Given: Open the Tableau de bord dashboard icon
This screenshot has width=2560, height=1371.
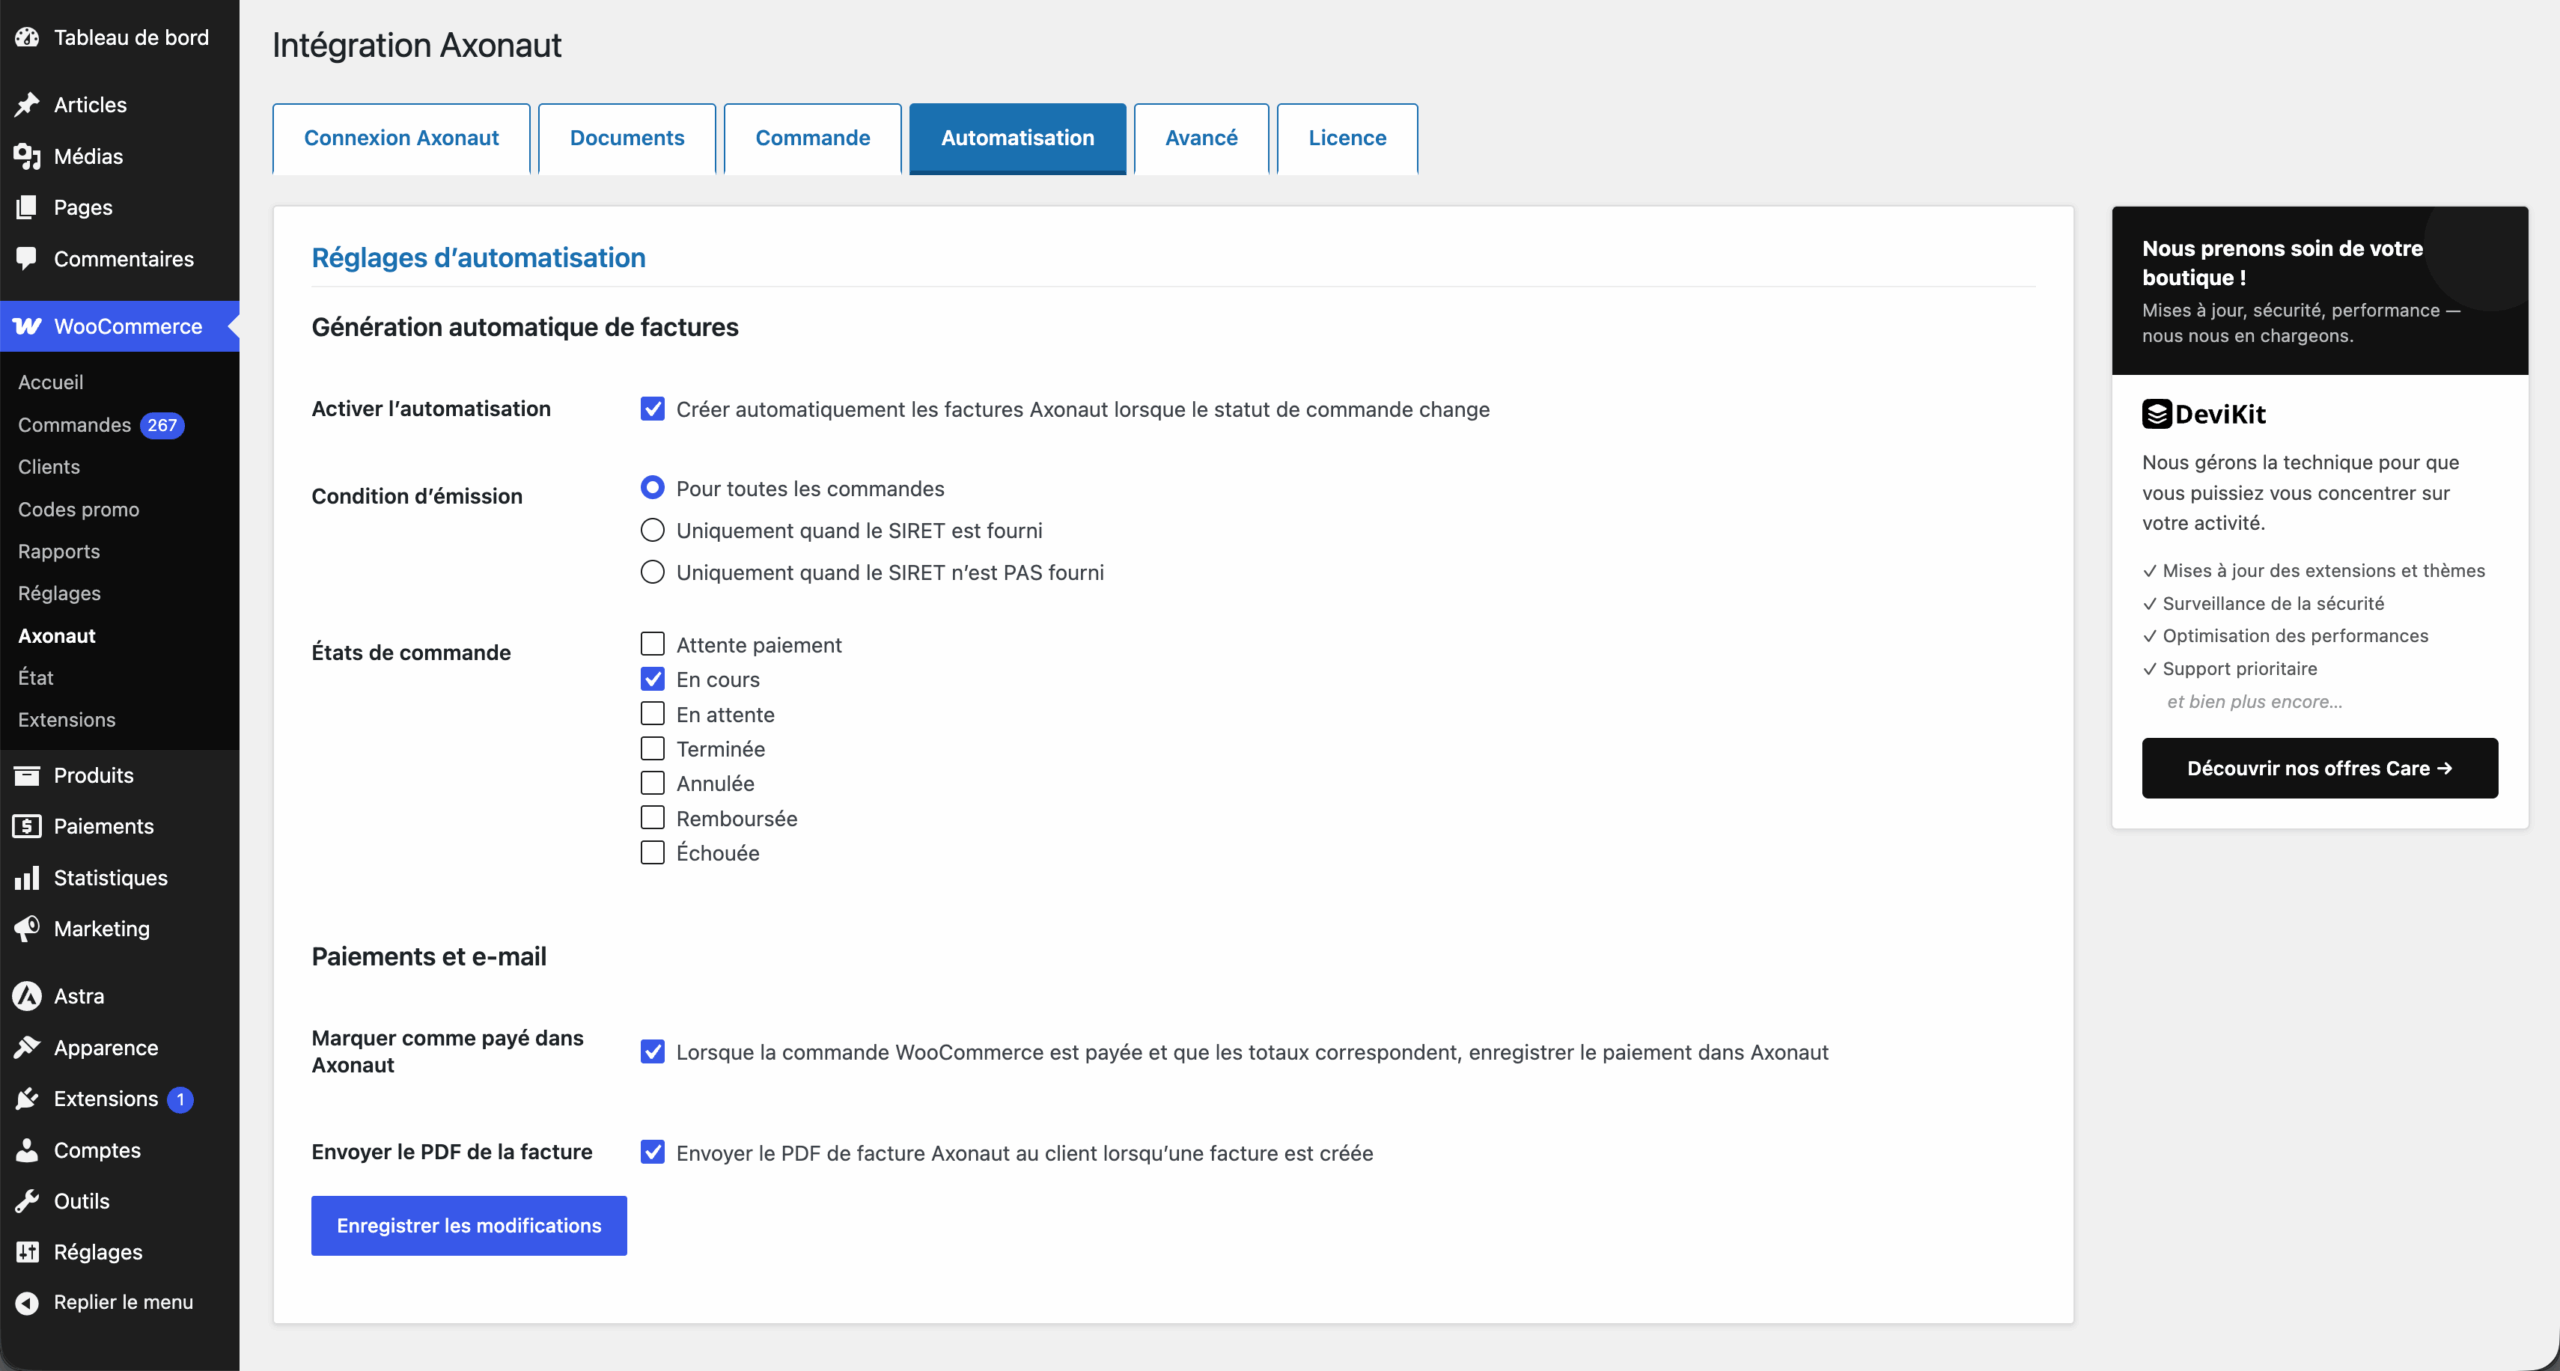Looking at the screenshot, I should [27, 37].
